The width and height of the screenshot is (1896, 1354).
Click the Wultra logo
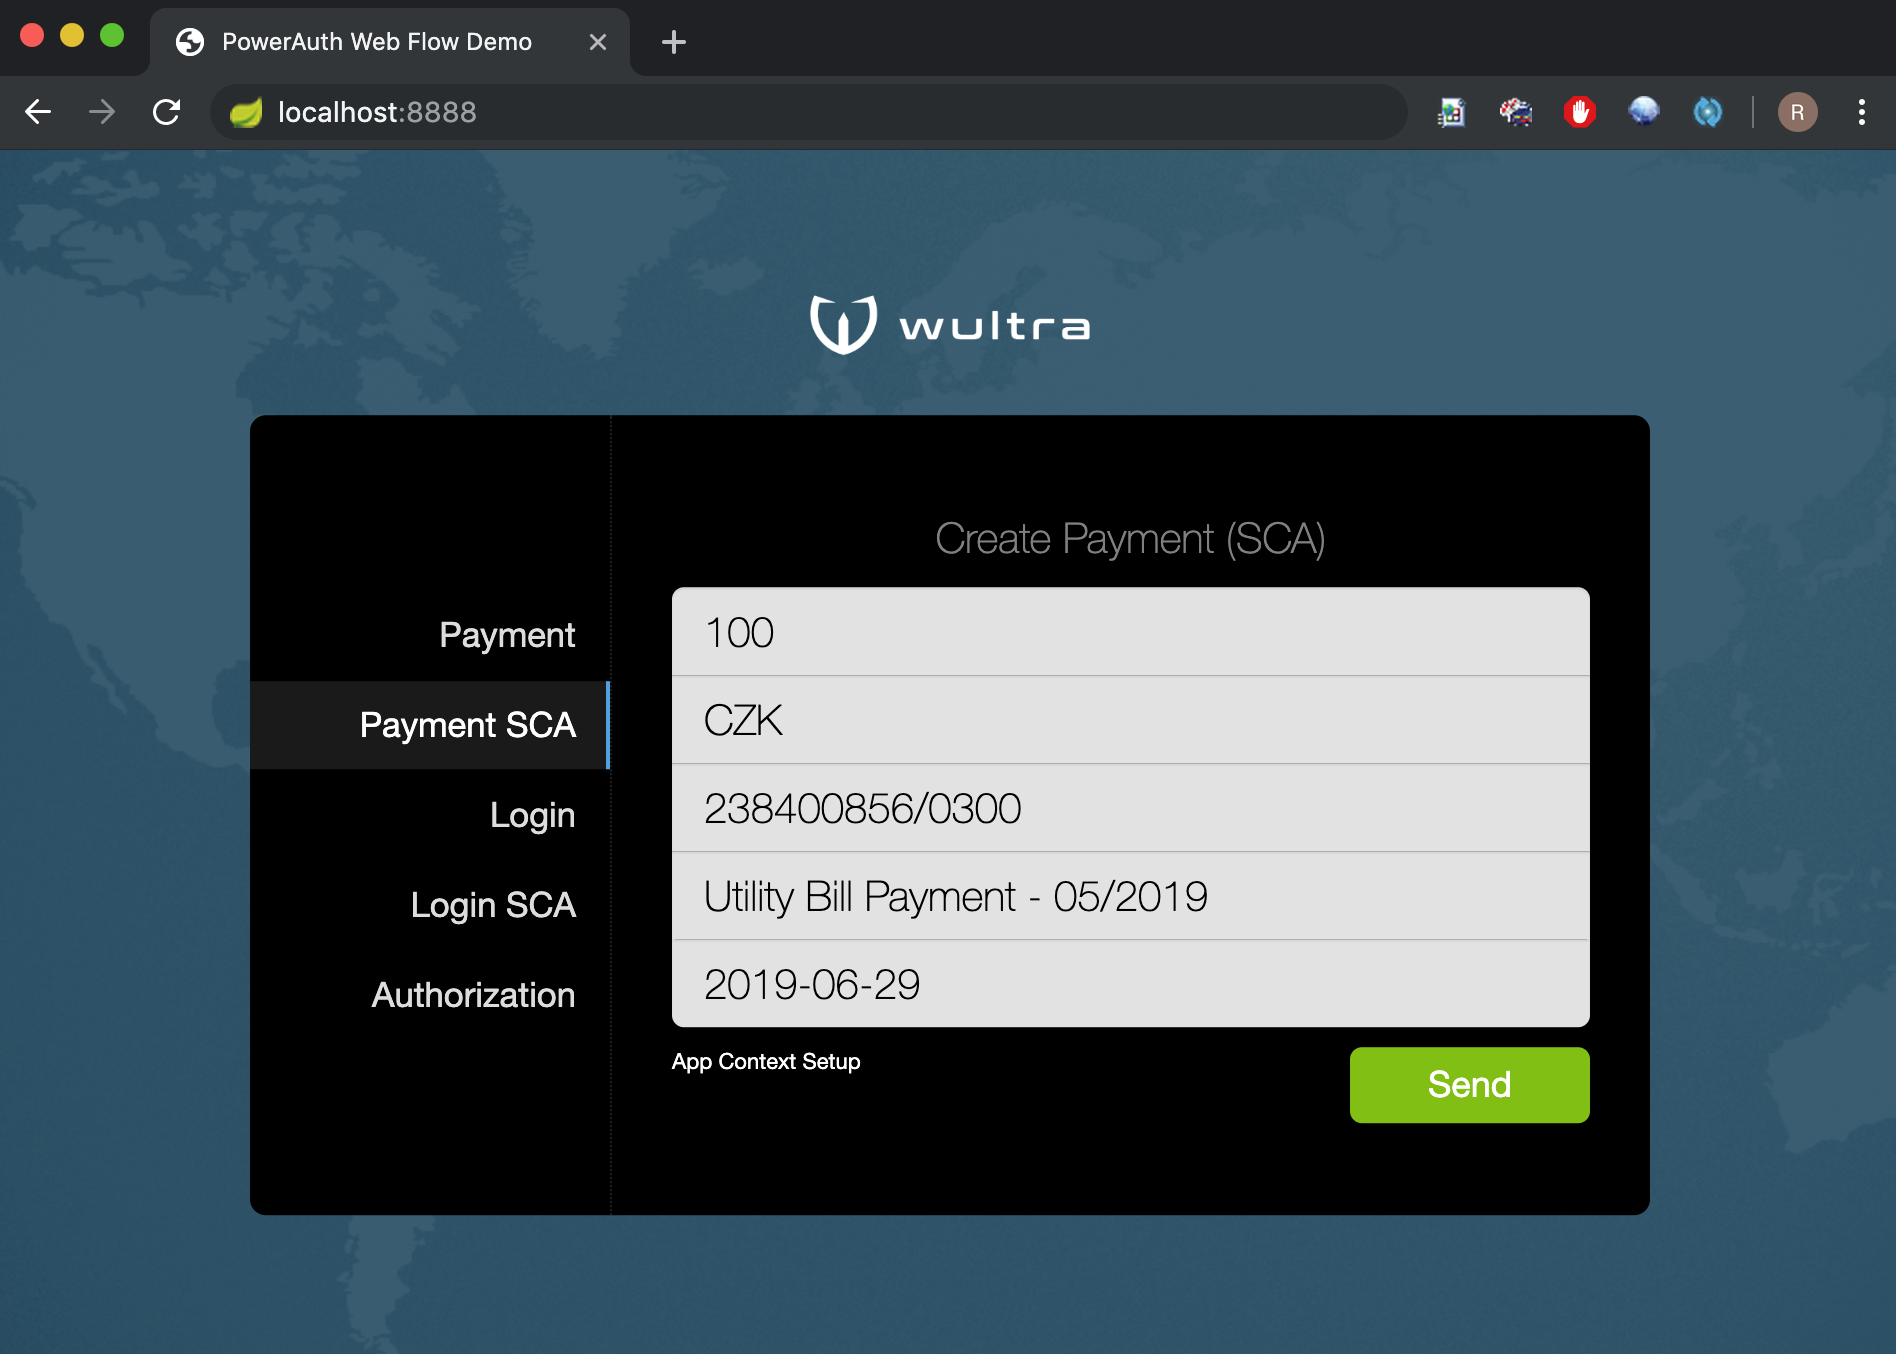click(x=949, y=325)
